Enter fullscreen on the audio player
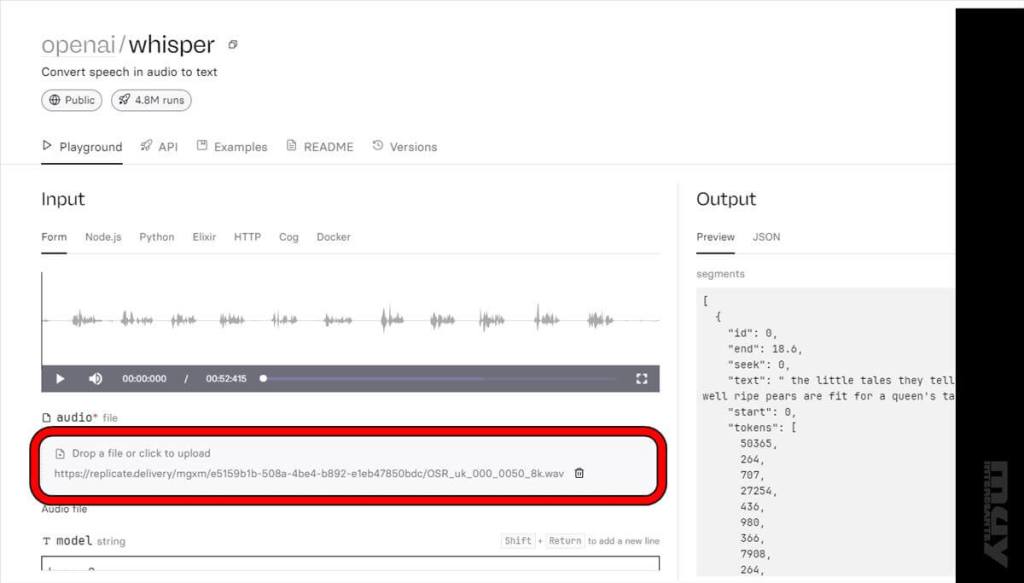The width and height of the screenshot is (1024, 583). click(x=642, y=379)
